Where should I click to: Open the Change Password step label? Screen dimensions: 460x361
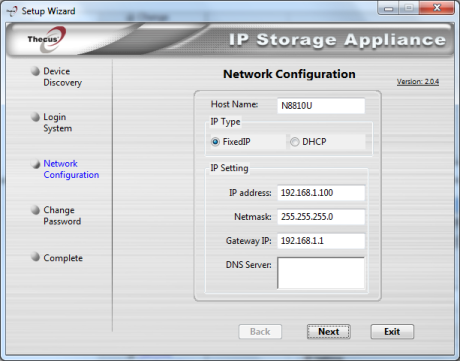[62, 215]
